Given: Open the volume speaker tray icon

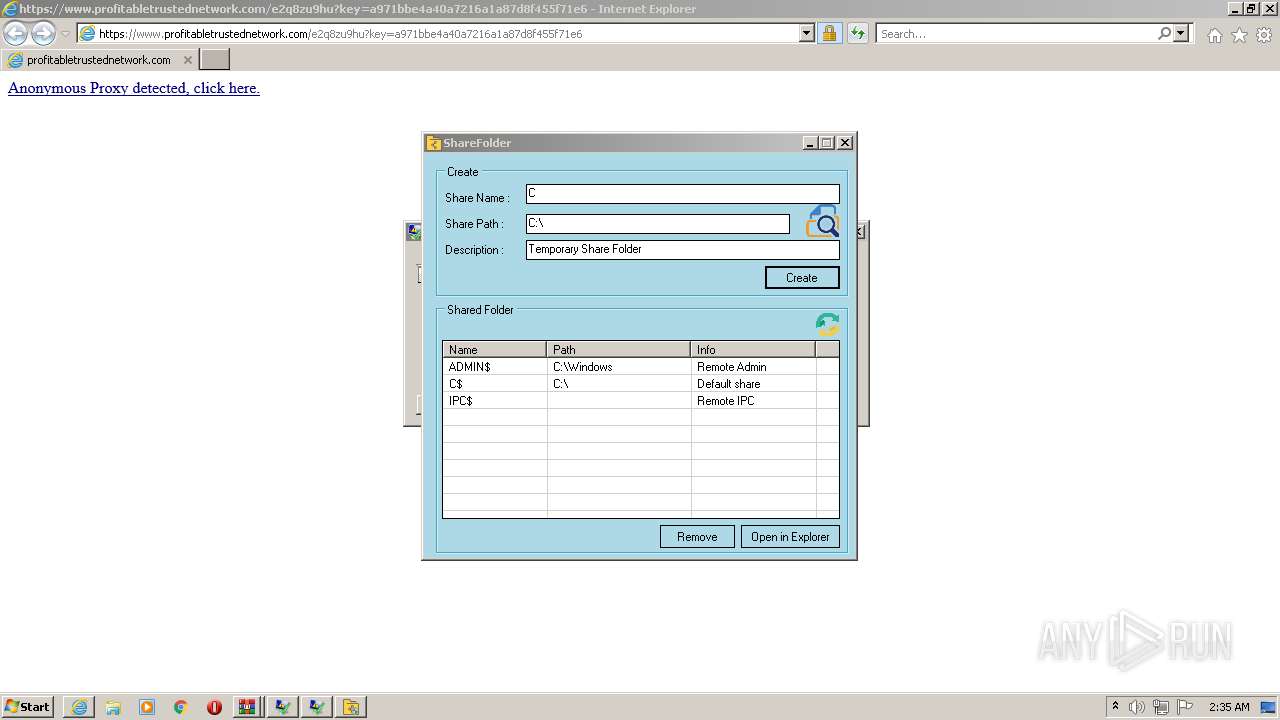Looking at the screenshot, I should point(1137,707).
